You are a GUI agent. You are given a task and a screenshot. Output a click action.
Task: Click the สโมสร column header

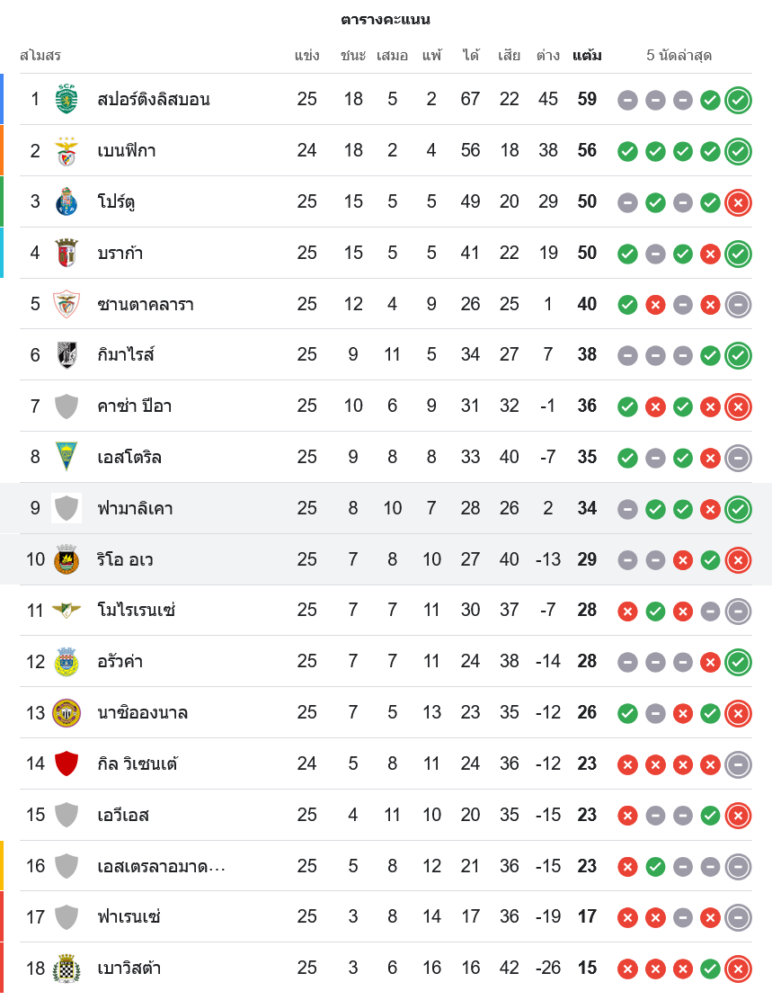point(40,55)
